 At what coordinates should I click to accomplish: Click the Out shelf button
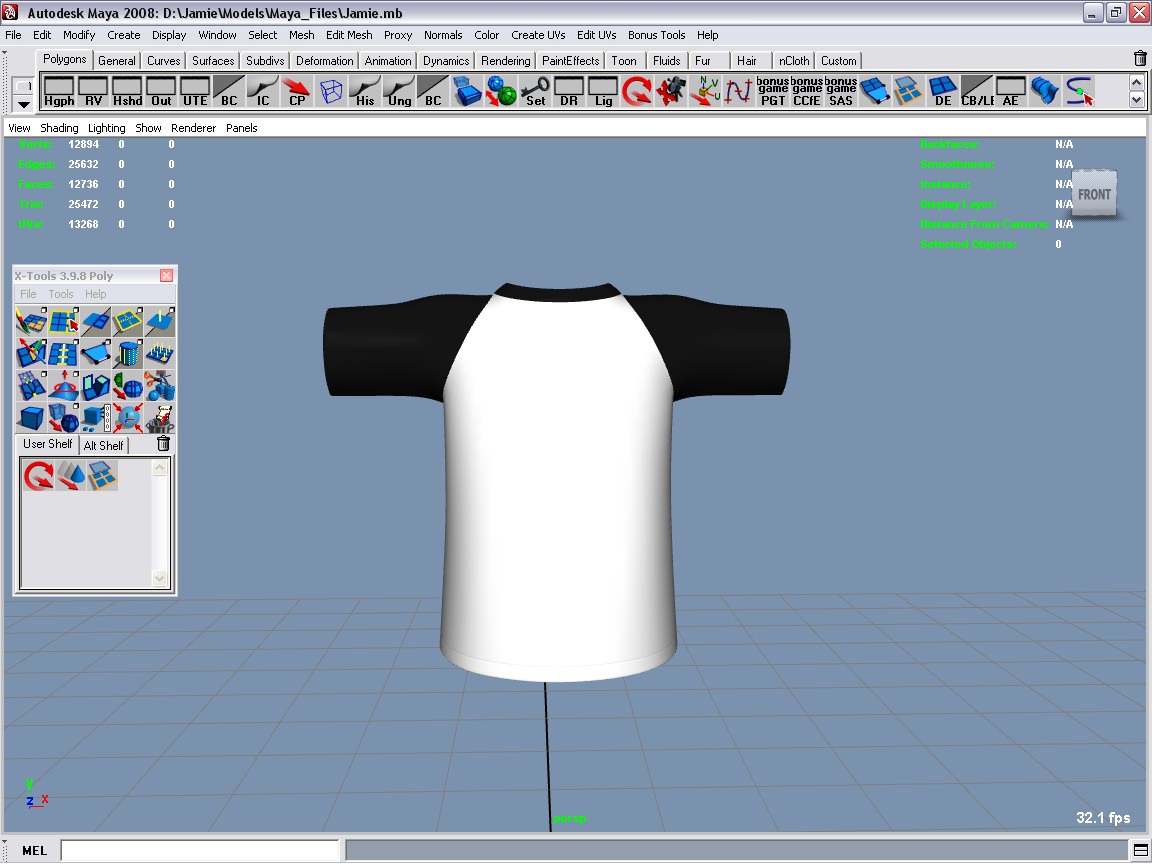click(x=161, y=92)
